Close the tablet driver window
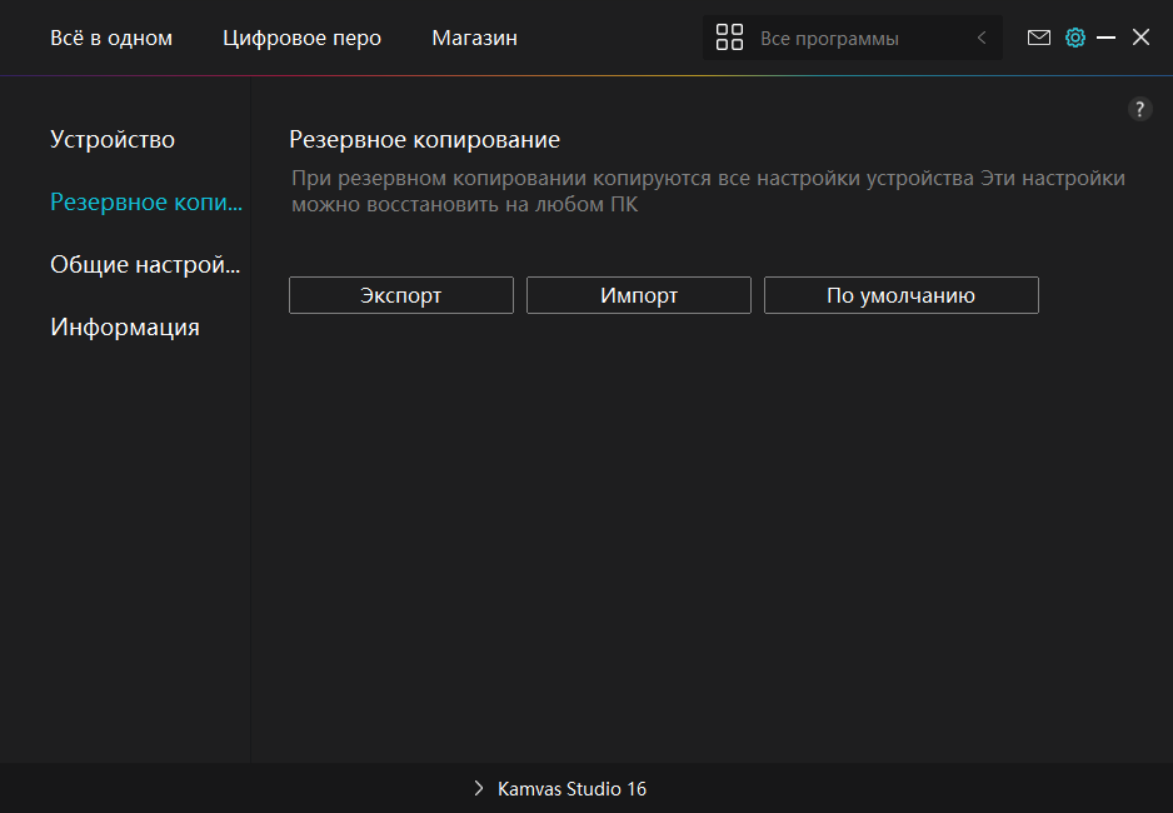Screen dimensions: 1173x813 point(1141,38)
